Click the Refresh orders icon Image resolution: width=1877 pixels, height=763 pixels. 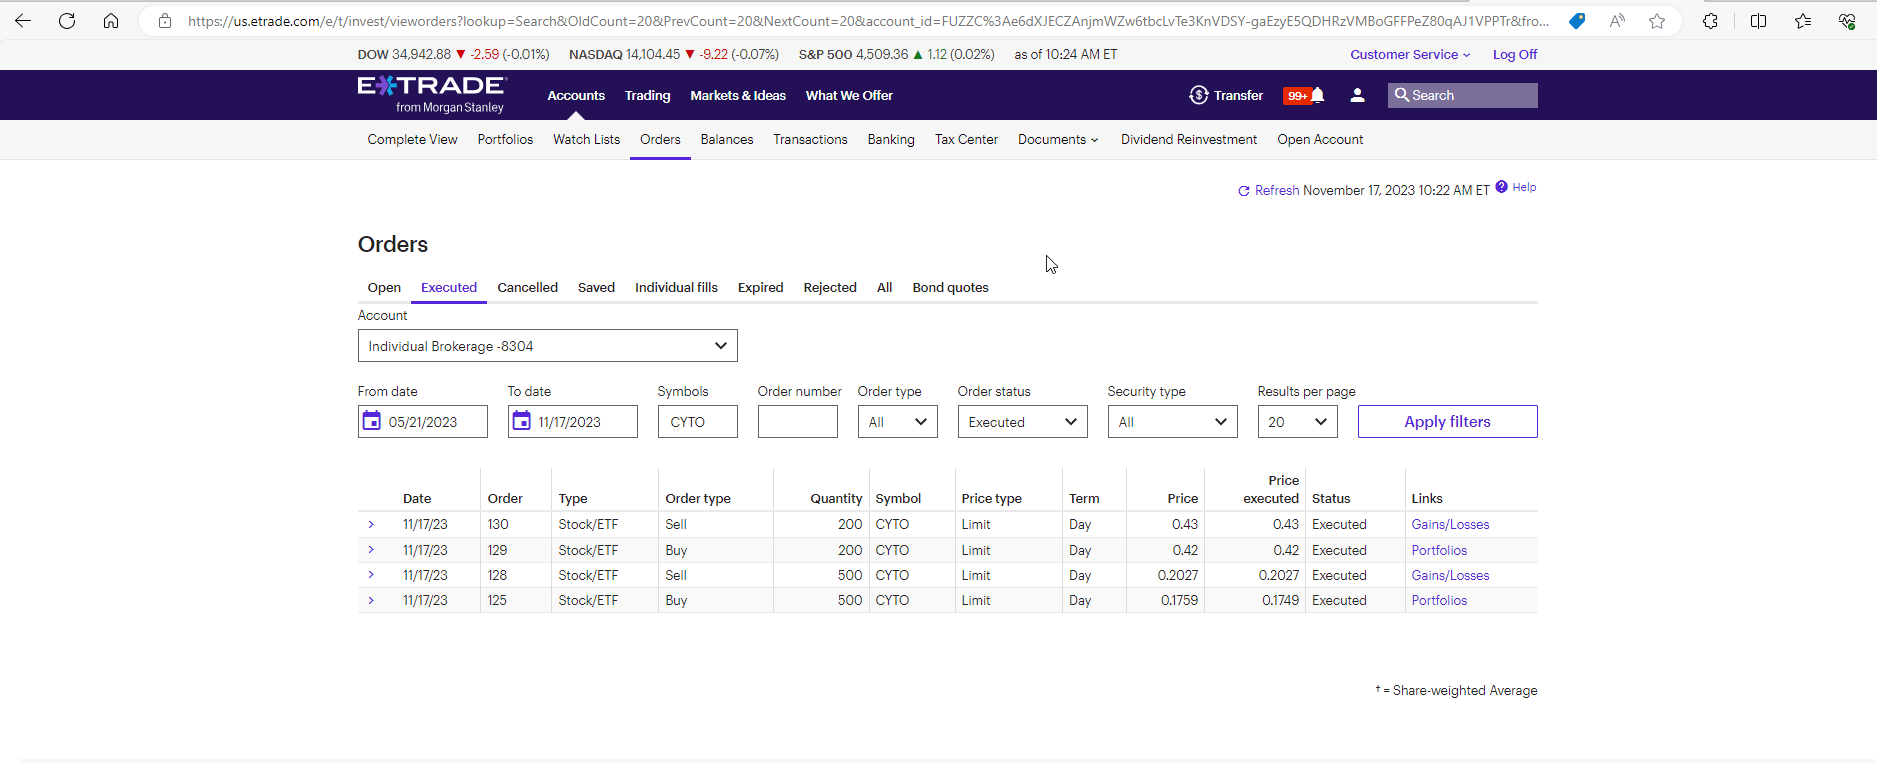coord(1244,191)
